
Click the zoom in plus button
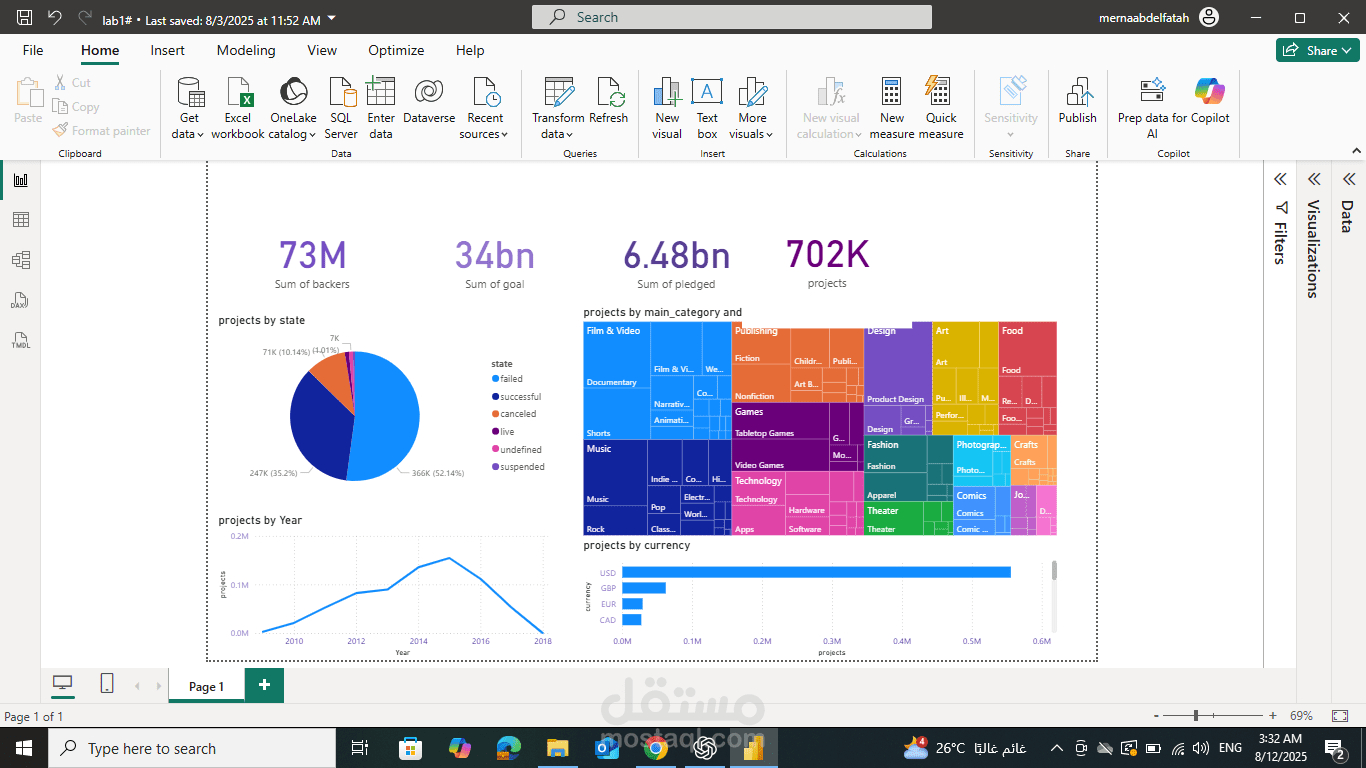tap(1273, 716)
